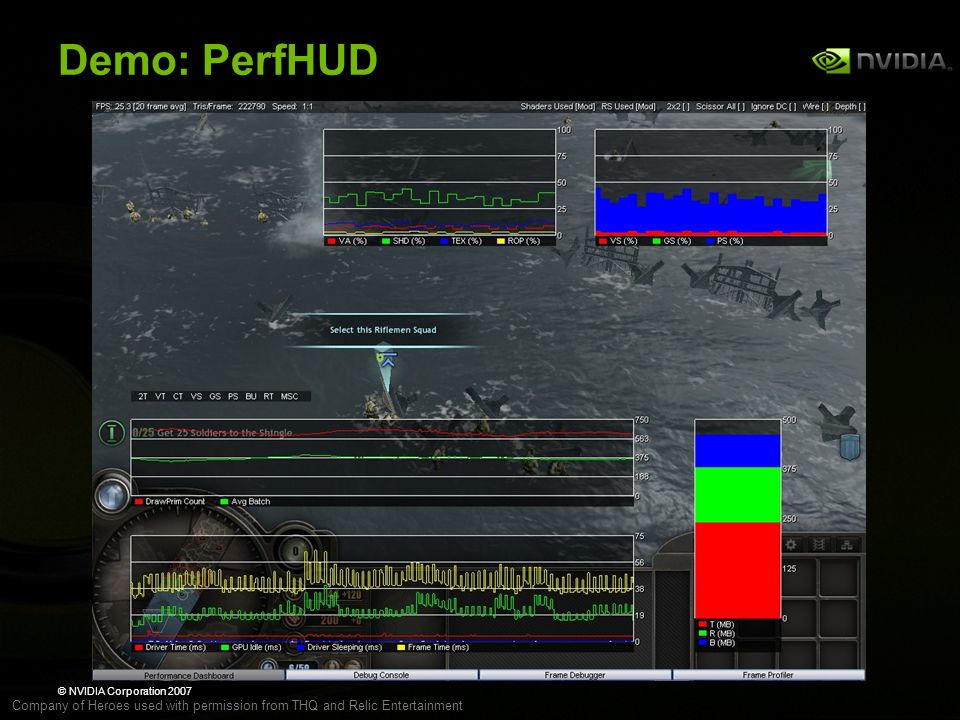Click the blue shield icon at right edge

tap(850, 446)
